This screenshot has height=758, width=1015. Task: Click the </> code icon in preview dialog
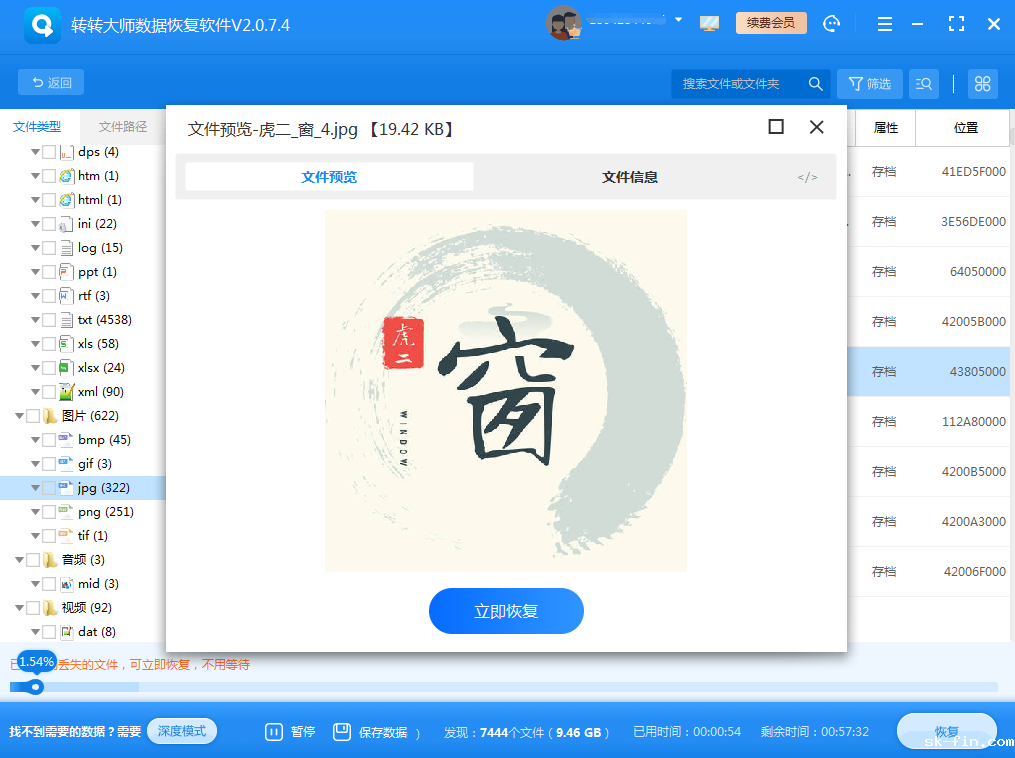pyautogui.click(x=807, y=176)
